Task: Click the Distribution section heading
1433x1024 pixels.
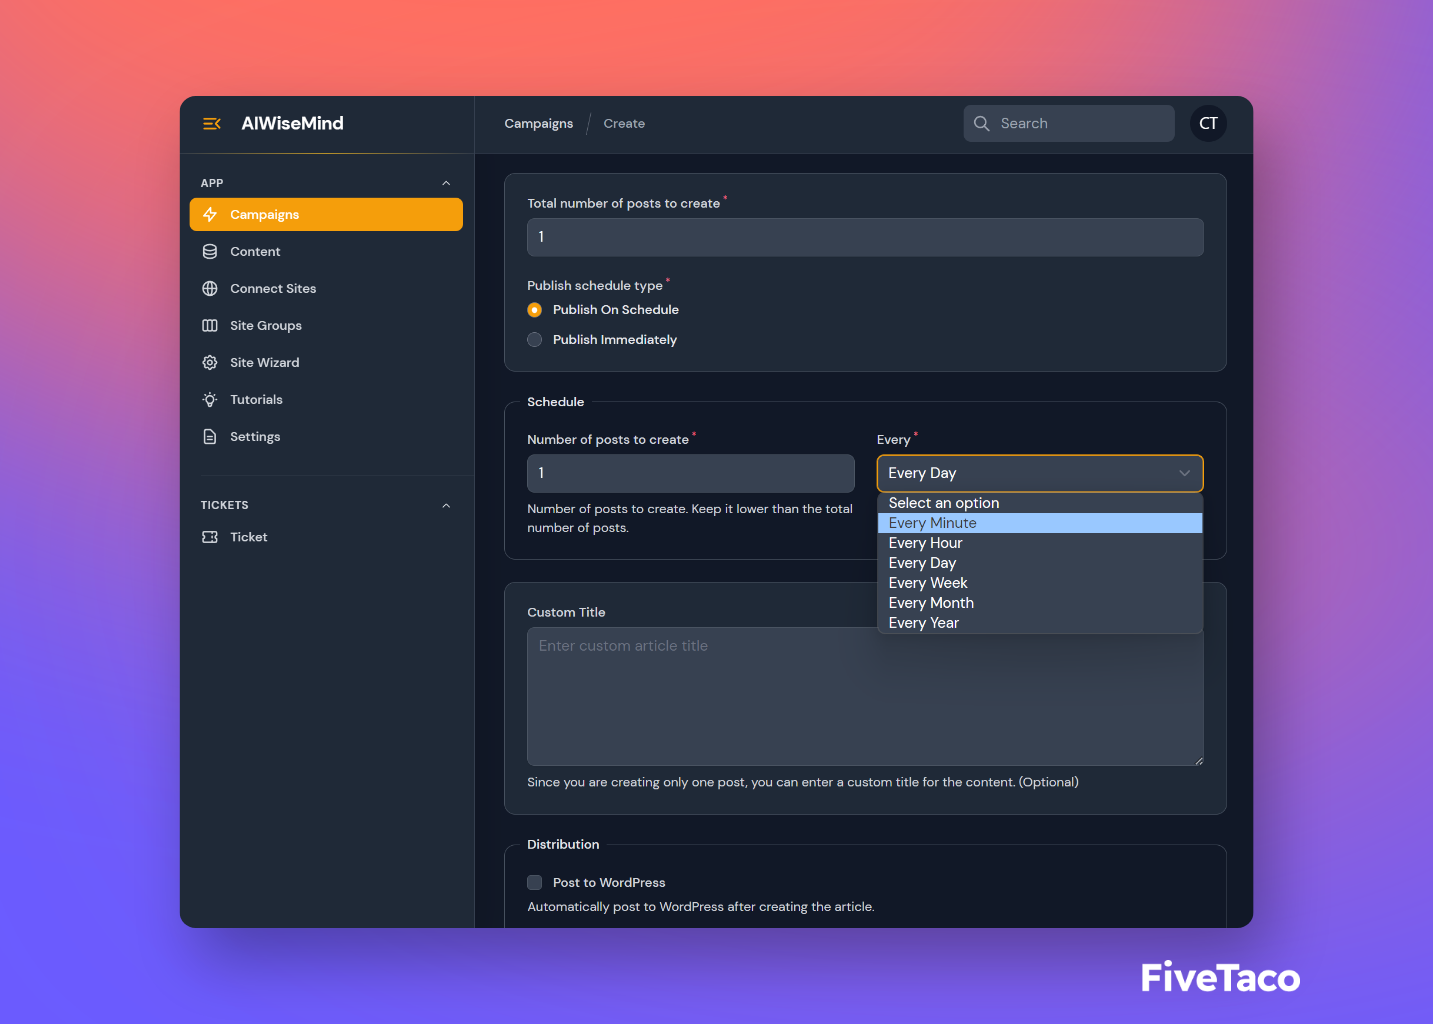Action: coord(563,845)
